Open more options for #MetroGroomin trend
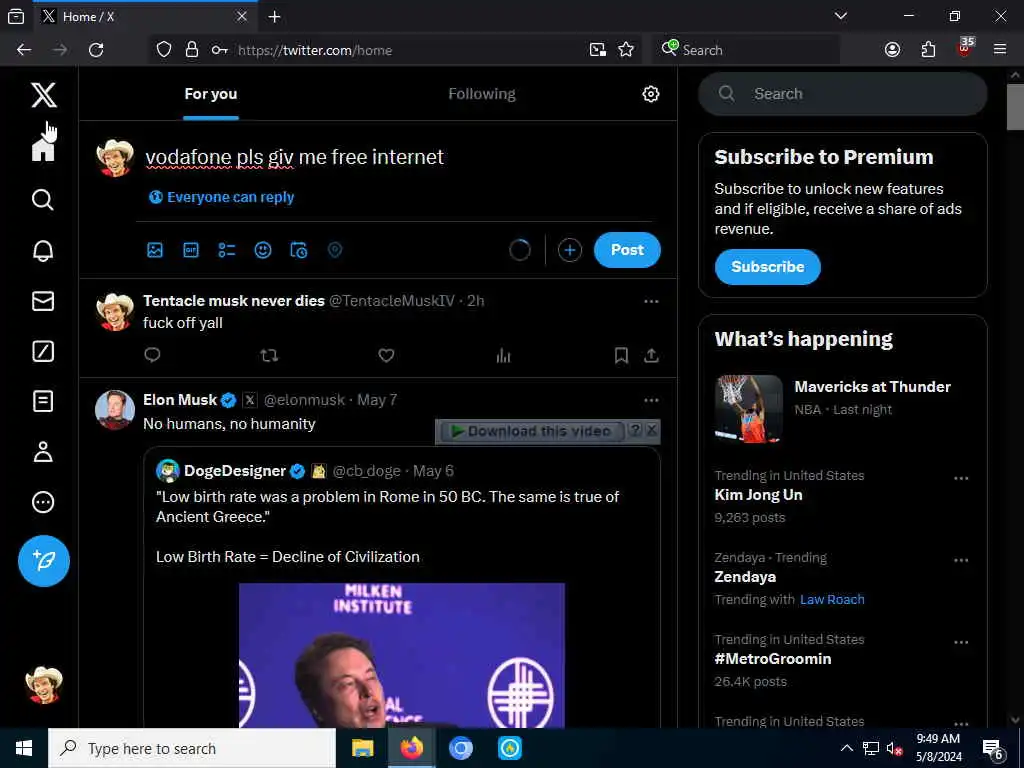This screenshot has height=768, width=1024. (961, 643)
